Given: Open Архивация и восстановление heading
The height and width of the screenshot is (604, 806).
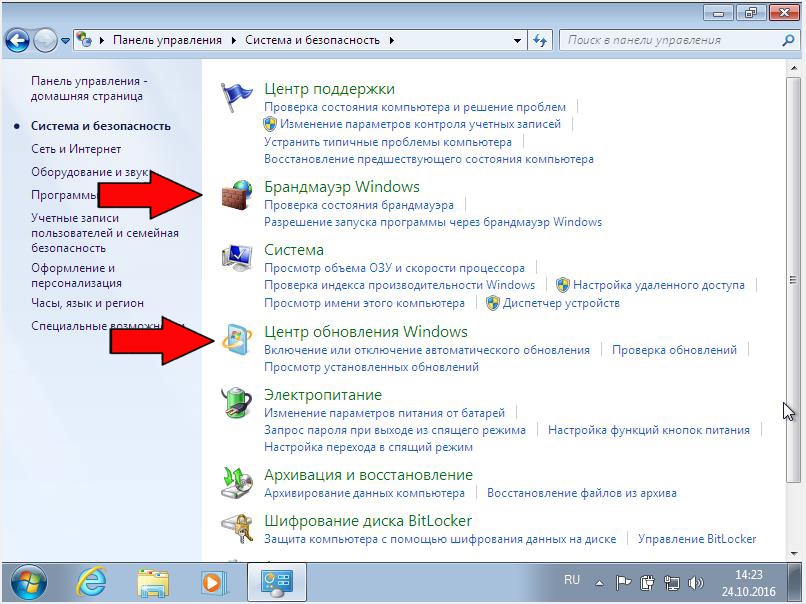Looking at the screenshot, I should (x=369, y=475).
